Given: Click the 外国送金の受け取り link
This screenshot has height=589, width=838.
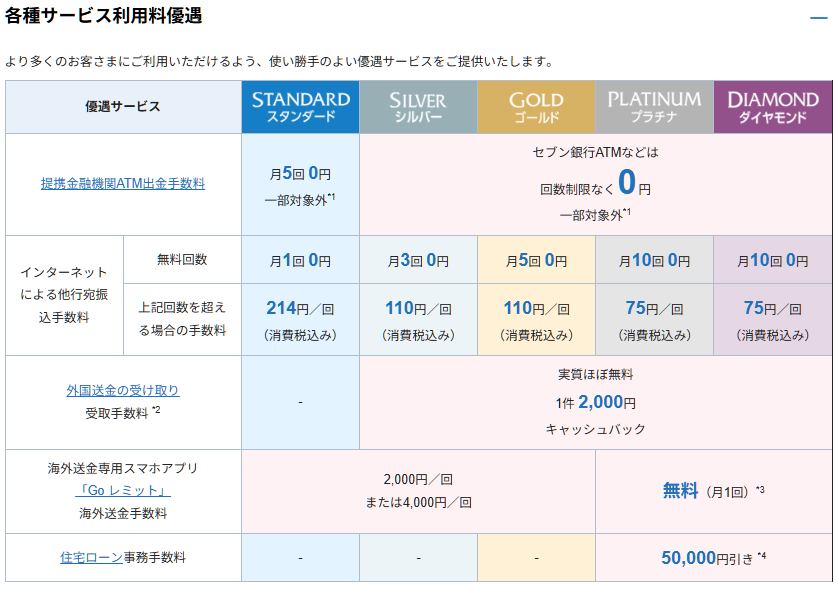Looking at the screenshot, I should click(123, 391).
